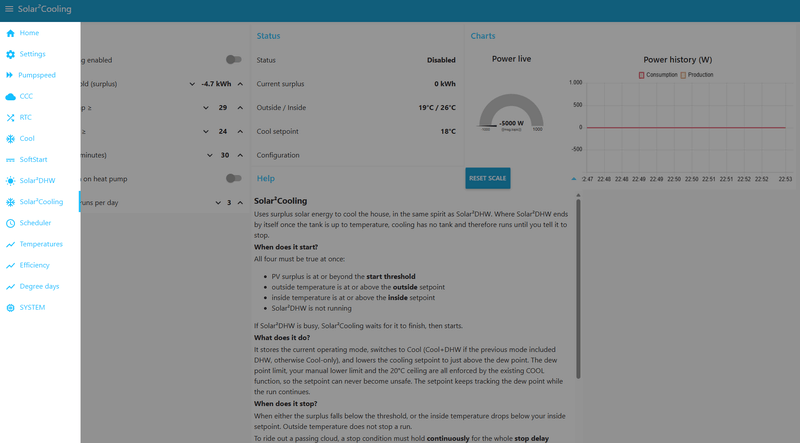Click the 'When does it start?' heading
The image size is (800, 443).
(286, 247)
